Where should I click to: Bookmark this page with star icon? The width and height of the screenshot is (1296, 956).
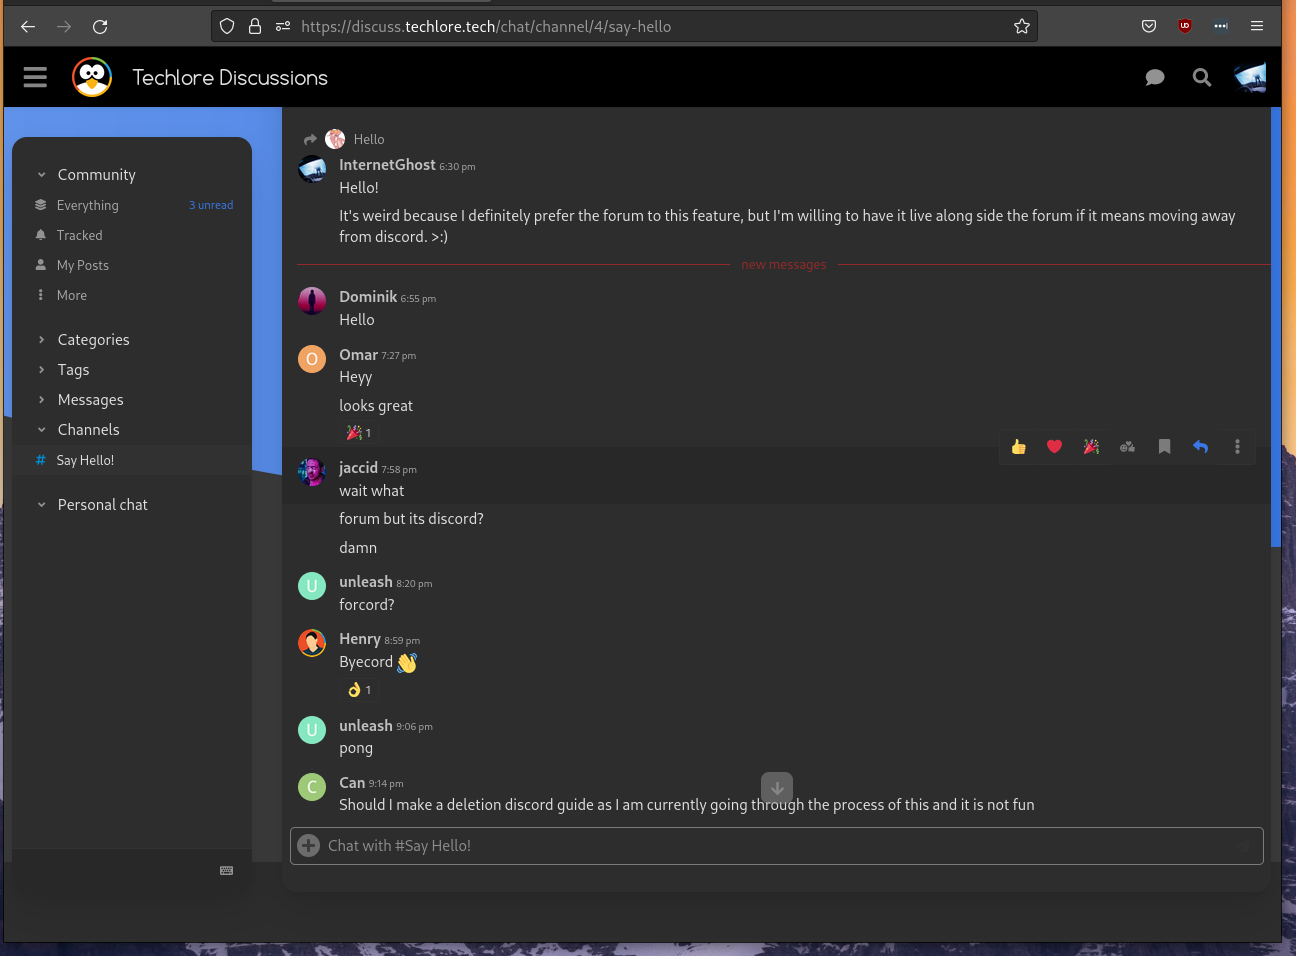[x=1021, y=27]
